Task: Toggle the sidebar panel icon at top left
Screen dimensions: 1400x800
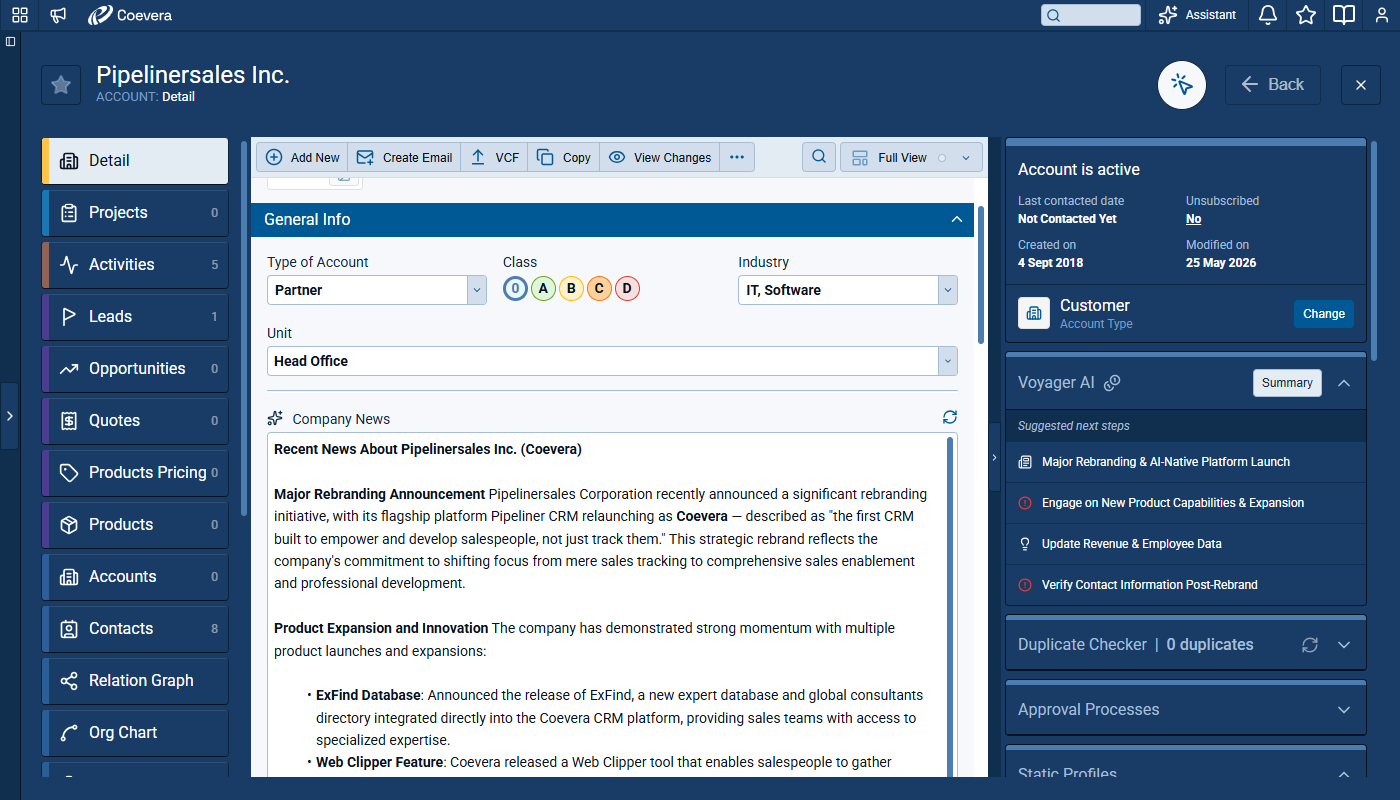Action: 10,42
